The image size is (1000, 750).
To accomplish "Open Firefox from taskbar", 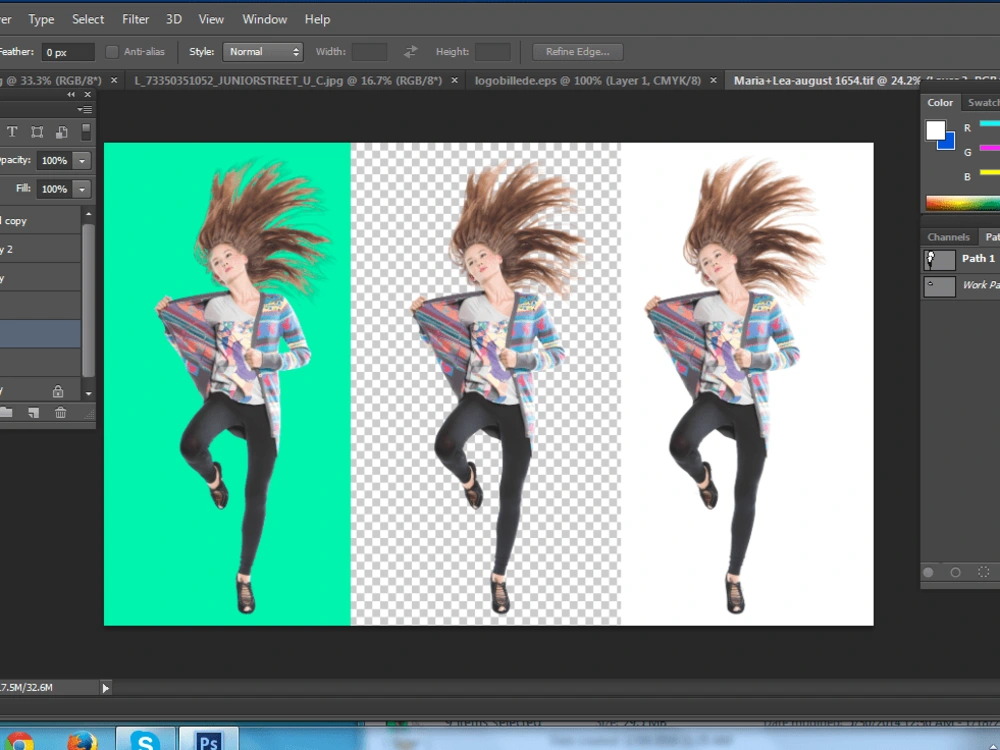I will pyautogui.click(x=82, y=740).
